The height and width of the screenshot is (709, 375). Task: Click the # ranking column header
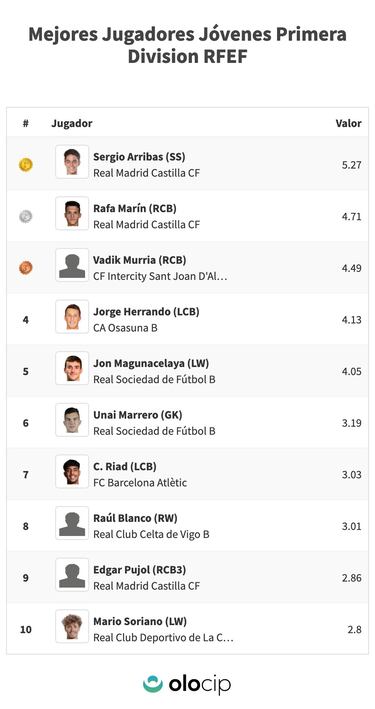point(26,123)
